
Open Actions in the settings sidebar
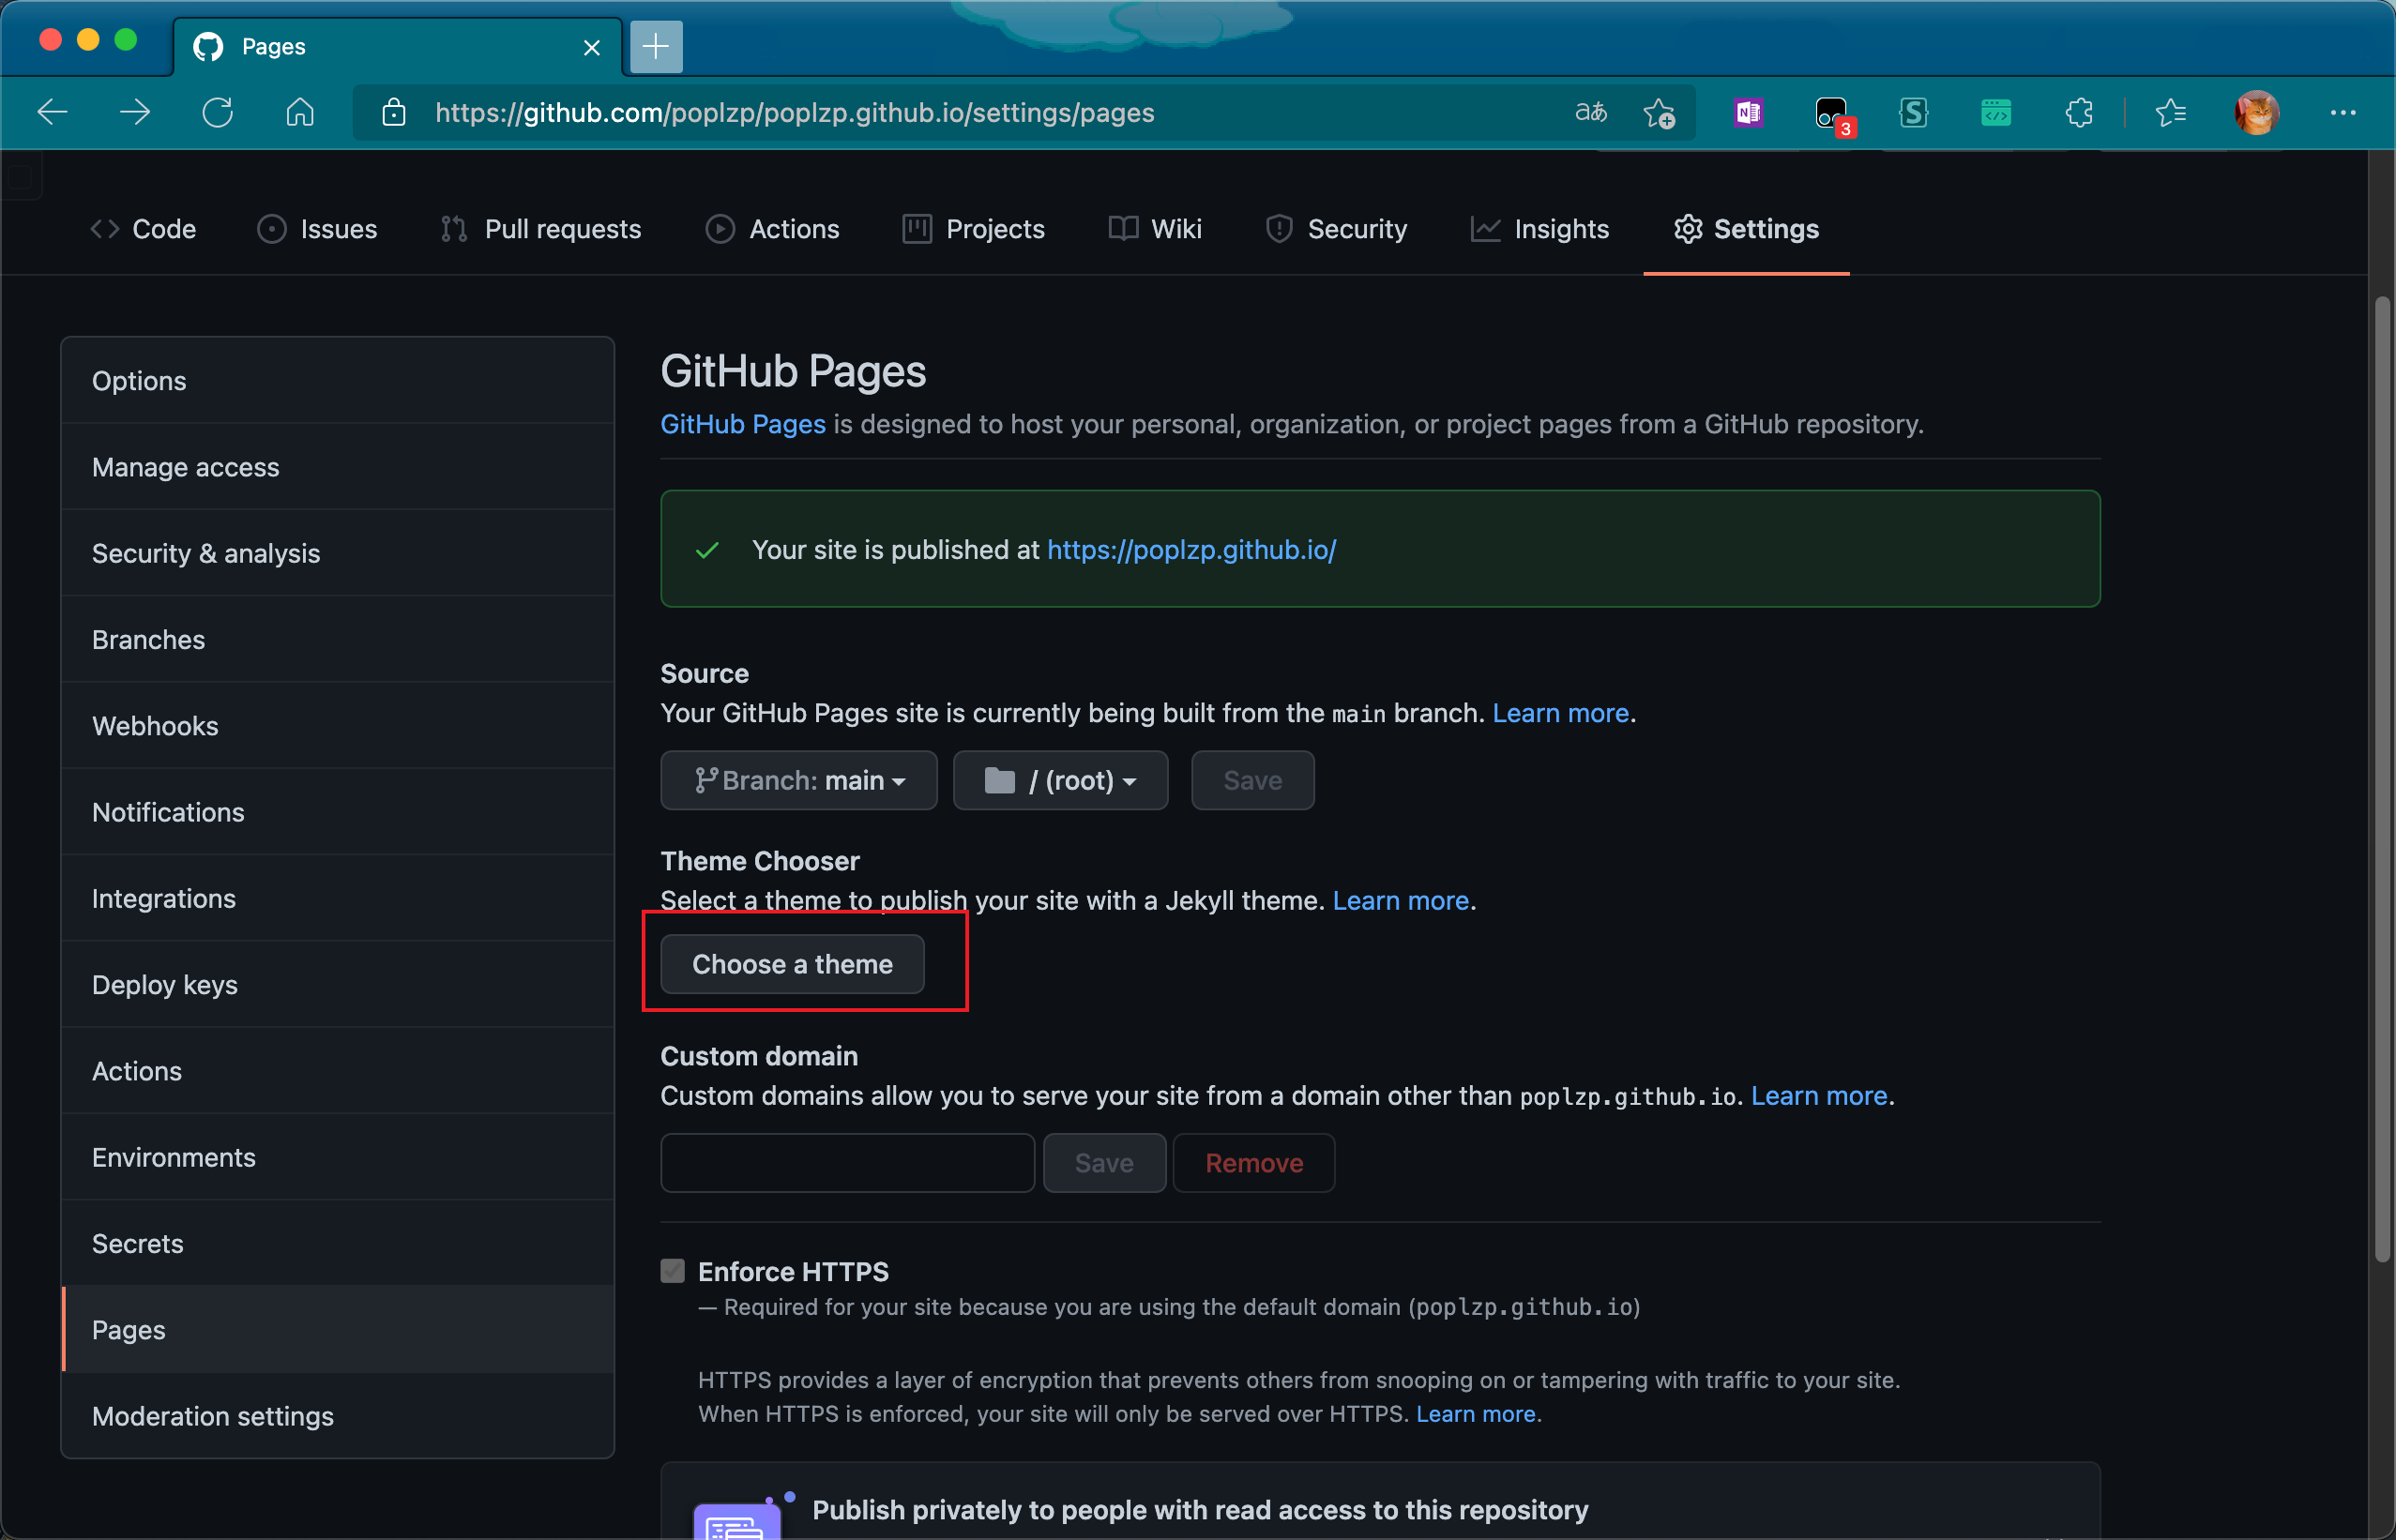pyautogui.click(x=338, y=1071)
